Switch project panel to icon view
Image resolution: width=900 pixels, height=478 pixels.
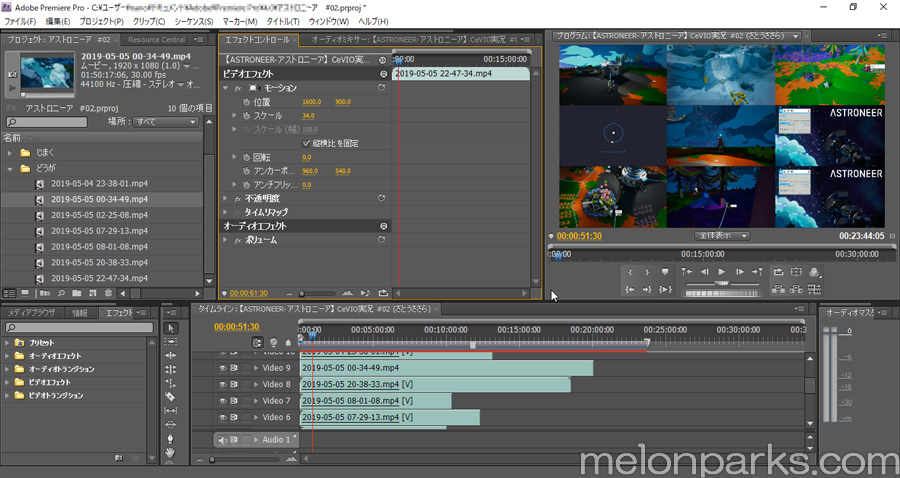25,293
